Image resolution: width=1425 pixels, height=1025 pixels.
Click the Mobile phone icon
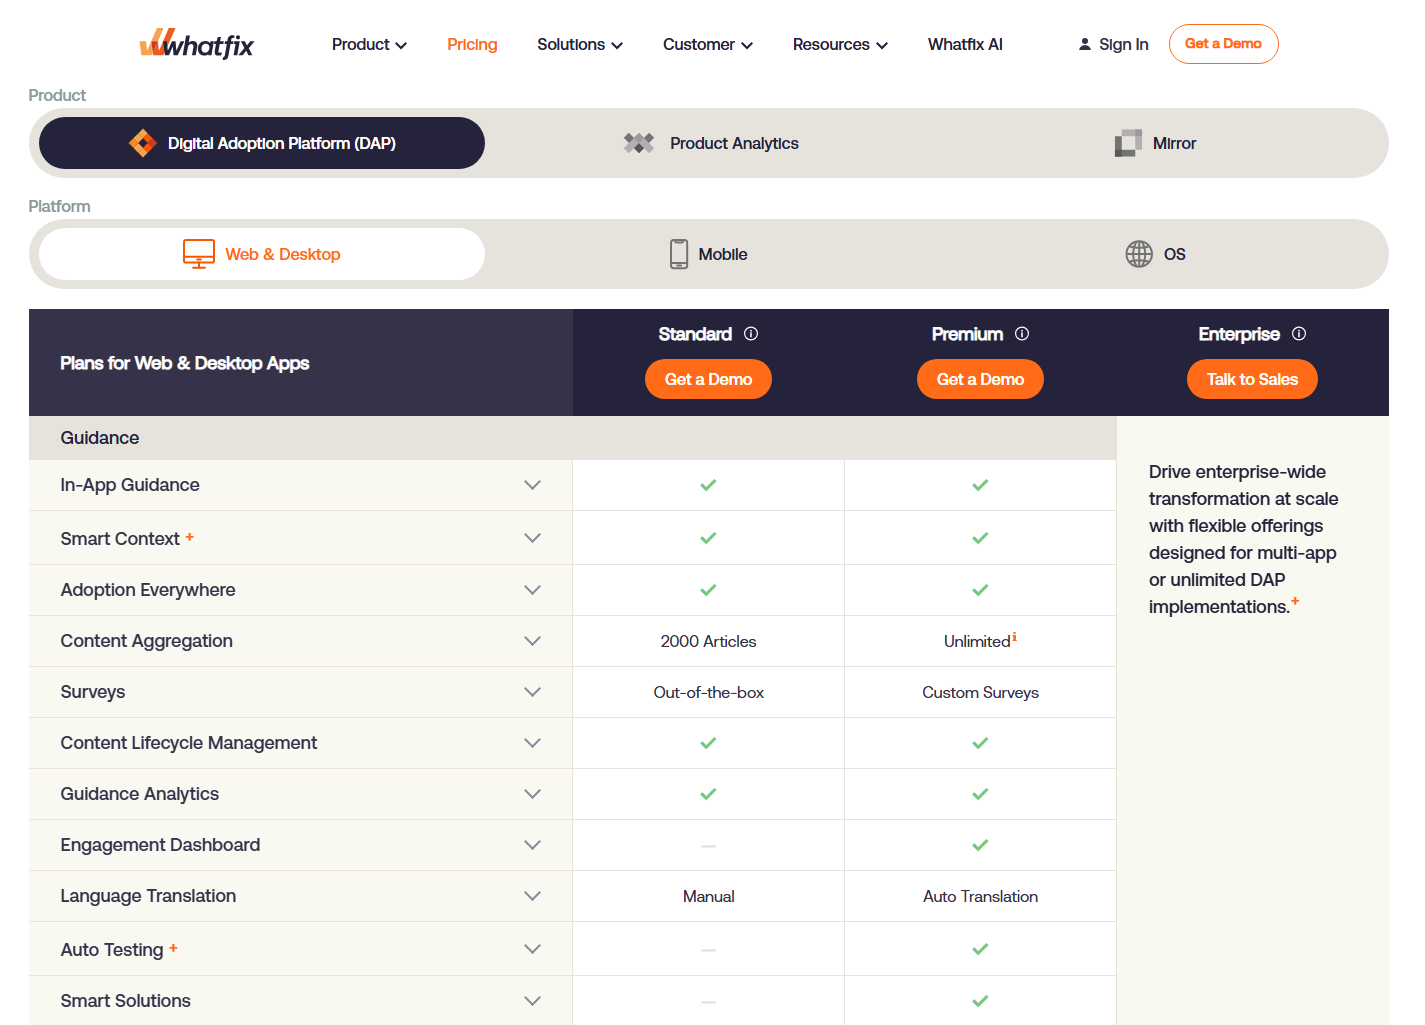[x=679, y=254]
